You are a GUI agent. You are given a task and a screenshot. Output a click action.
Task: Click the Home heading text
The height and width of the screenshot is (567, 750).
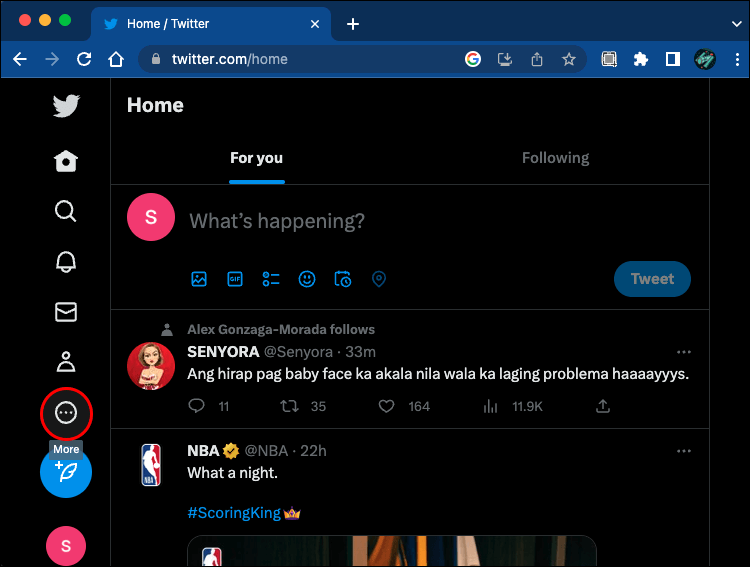155,105
